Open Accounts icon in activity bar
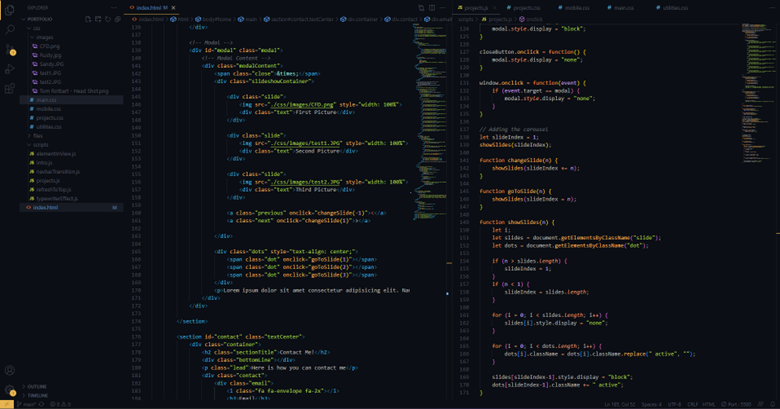 point(10,371)
